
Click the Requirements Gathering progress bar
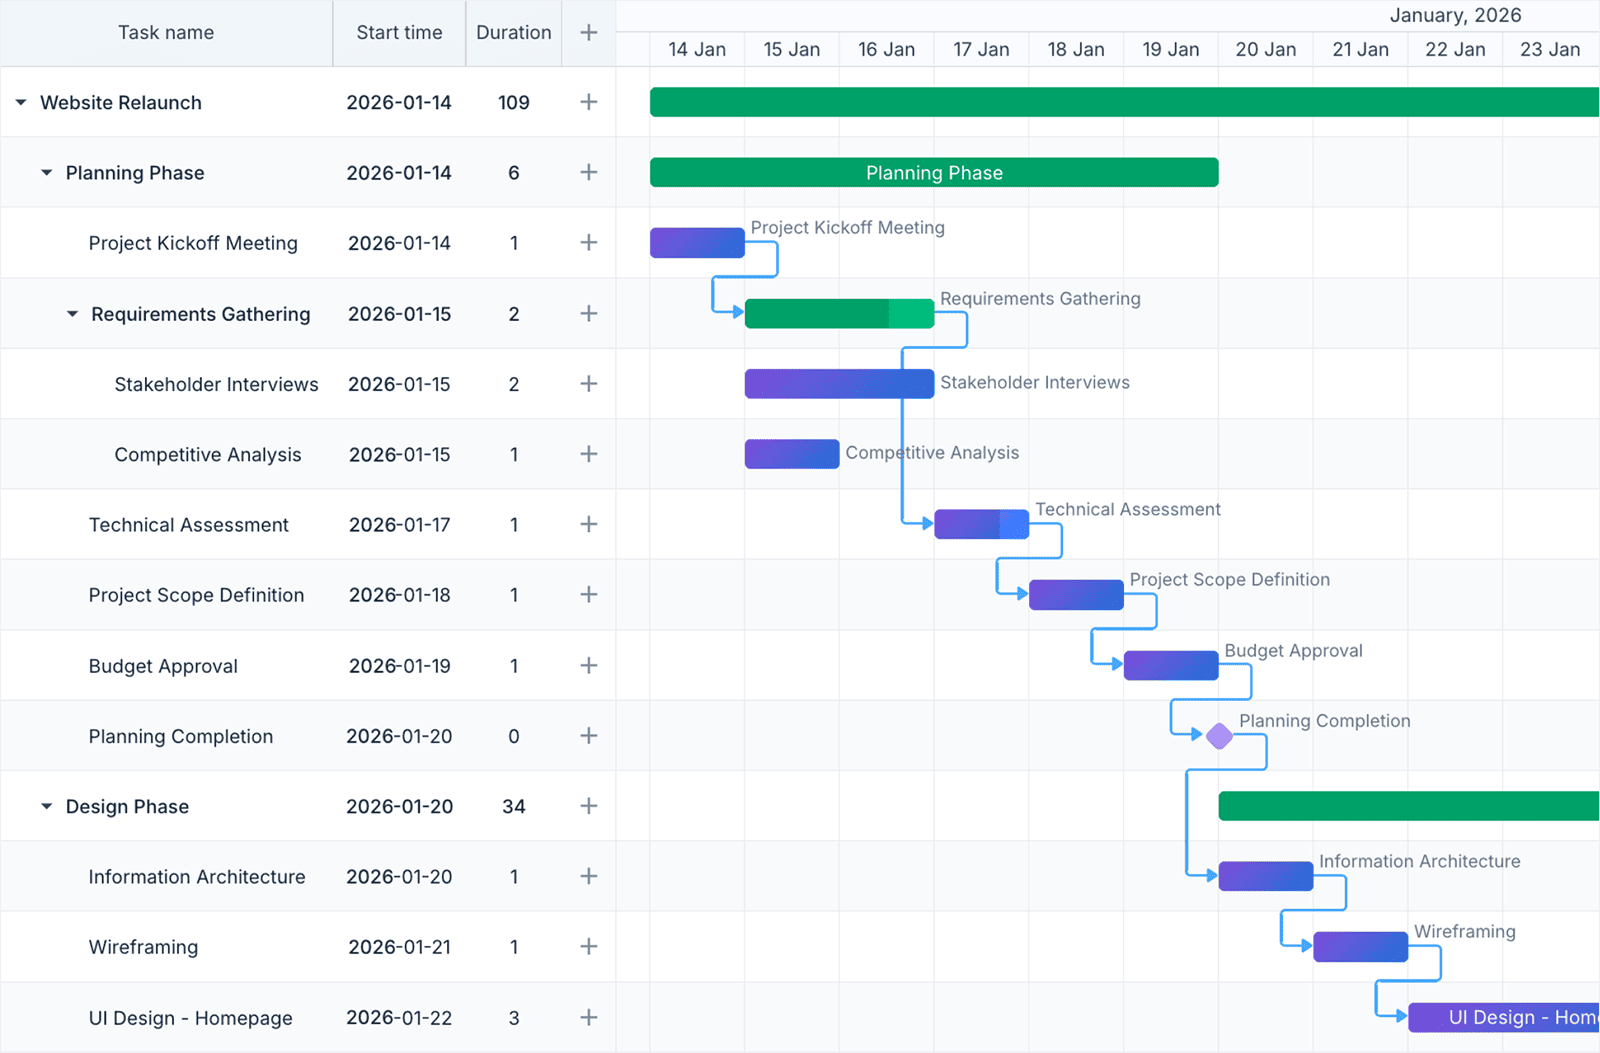(839, 313)
